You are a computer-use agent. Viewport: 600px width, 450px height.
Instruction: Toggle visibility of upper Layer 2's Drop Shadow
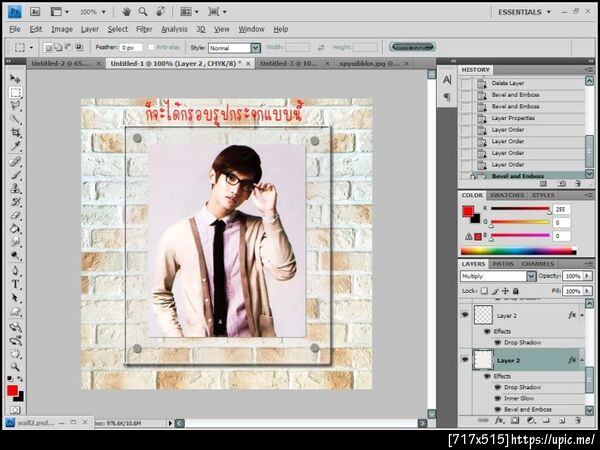497,342
